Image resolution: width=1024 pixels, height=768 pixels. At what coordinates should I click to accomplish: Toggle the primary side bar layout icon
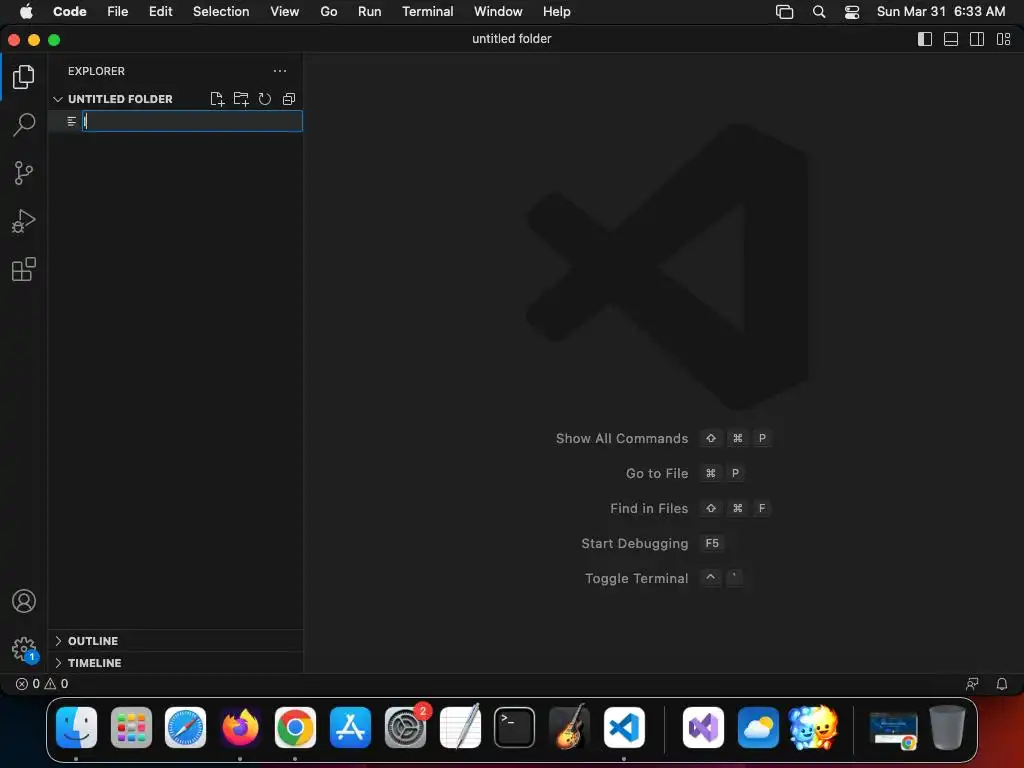tap(925, 39)
